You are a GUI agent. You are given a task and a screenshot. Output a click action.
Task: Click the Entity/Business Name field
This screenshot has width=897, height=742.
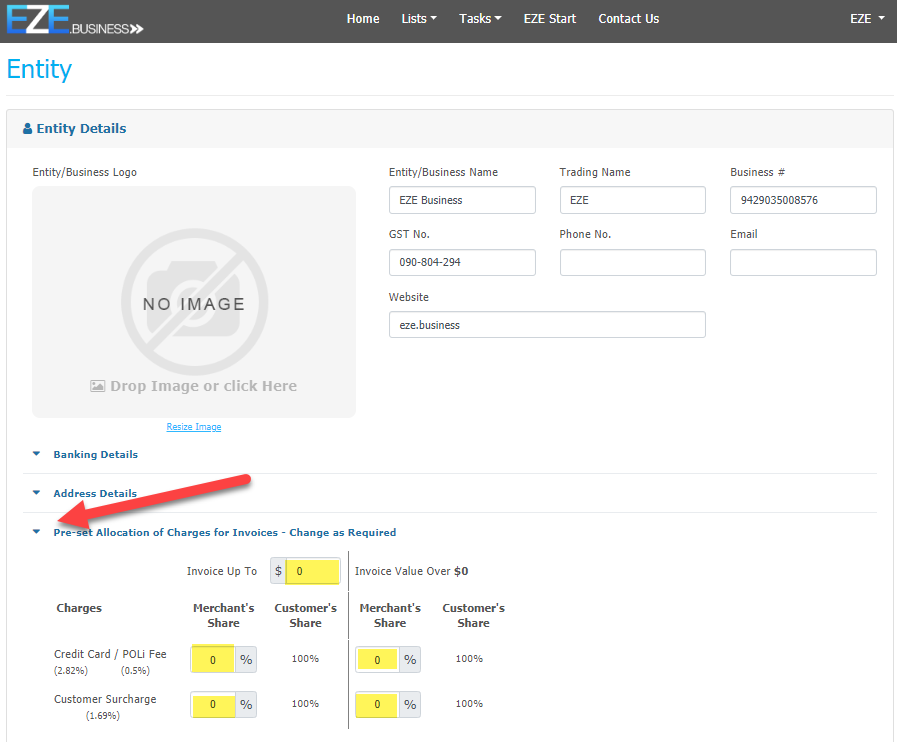462,200
